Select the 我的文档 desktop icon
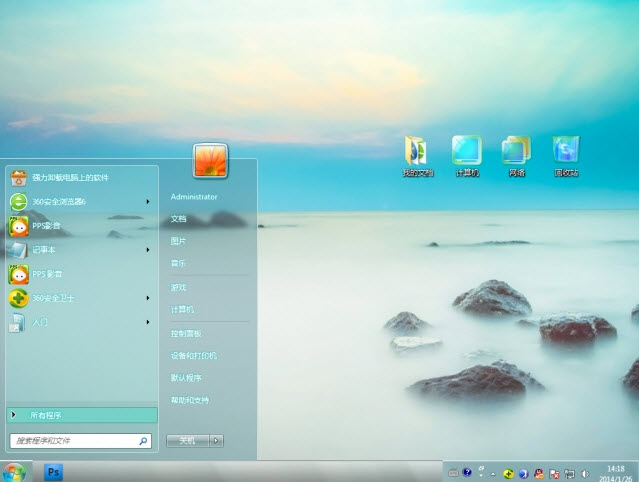Image resolution: width=639 pixels, height=482 pixels. [417, 156]
